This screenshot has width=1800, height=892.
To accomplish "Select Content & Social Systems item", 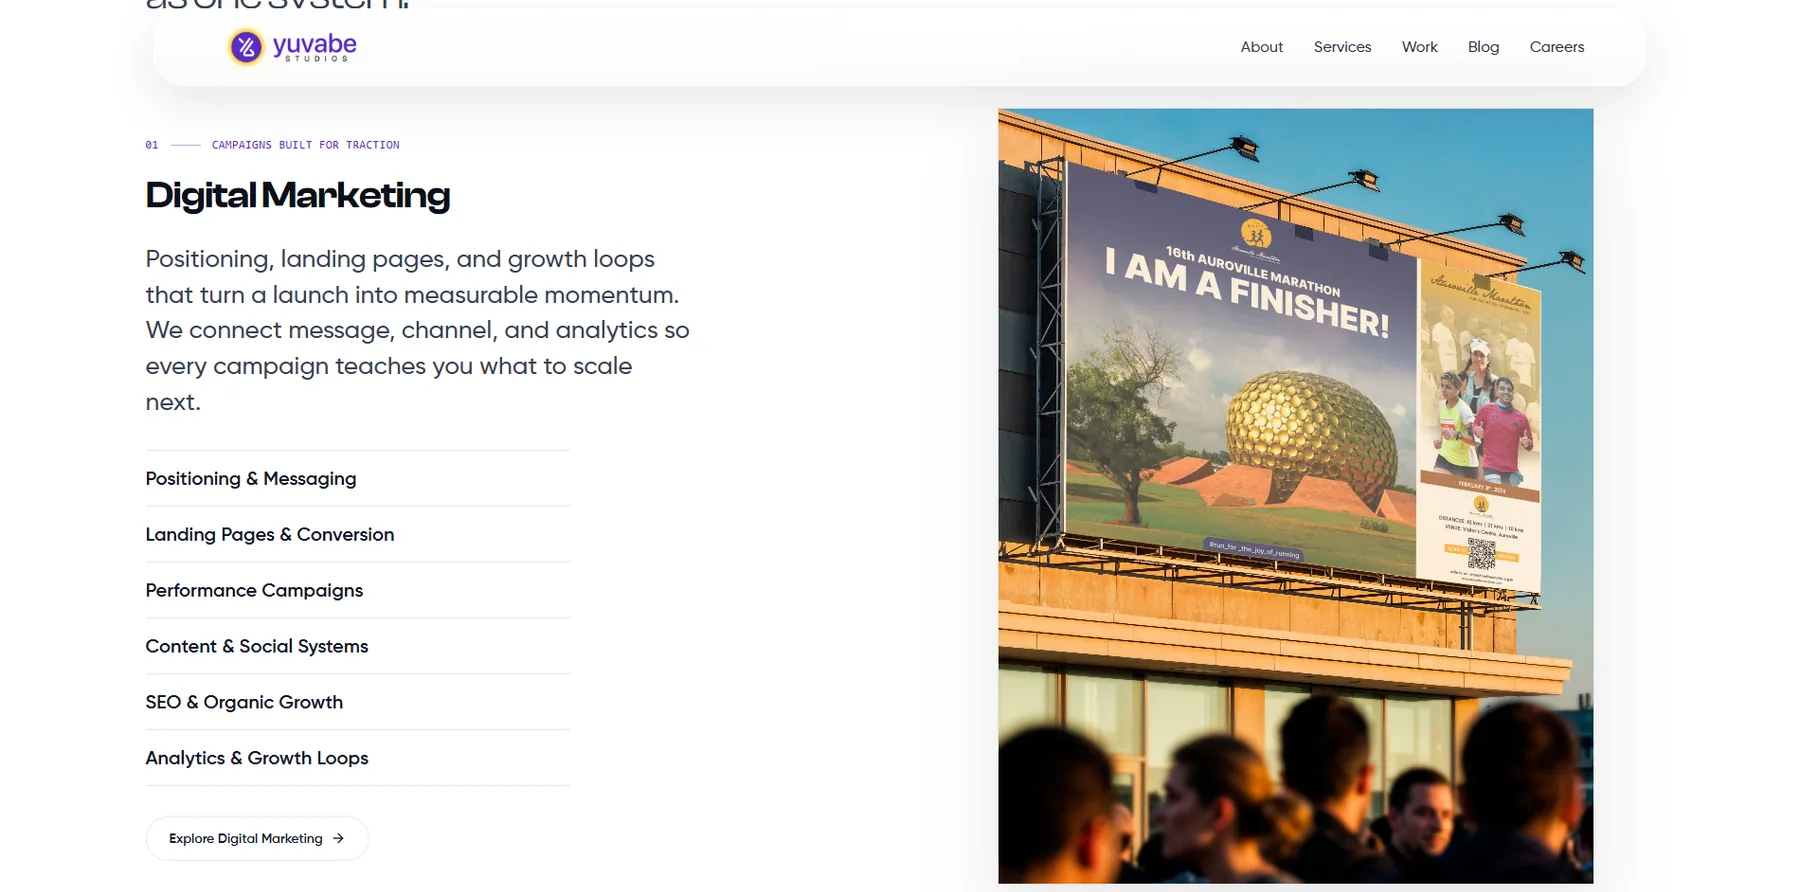I will pos(358,646).
